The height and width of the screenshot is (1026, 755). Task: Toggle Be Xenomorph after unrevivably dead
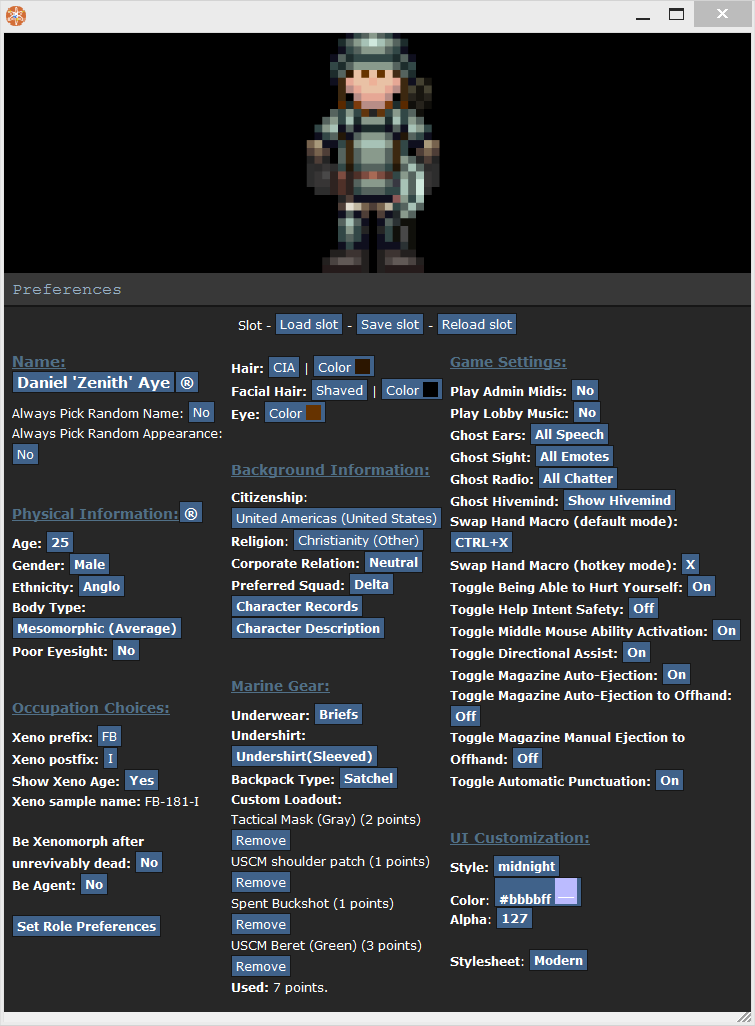pos(149,863)
